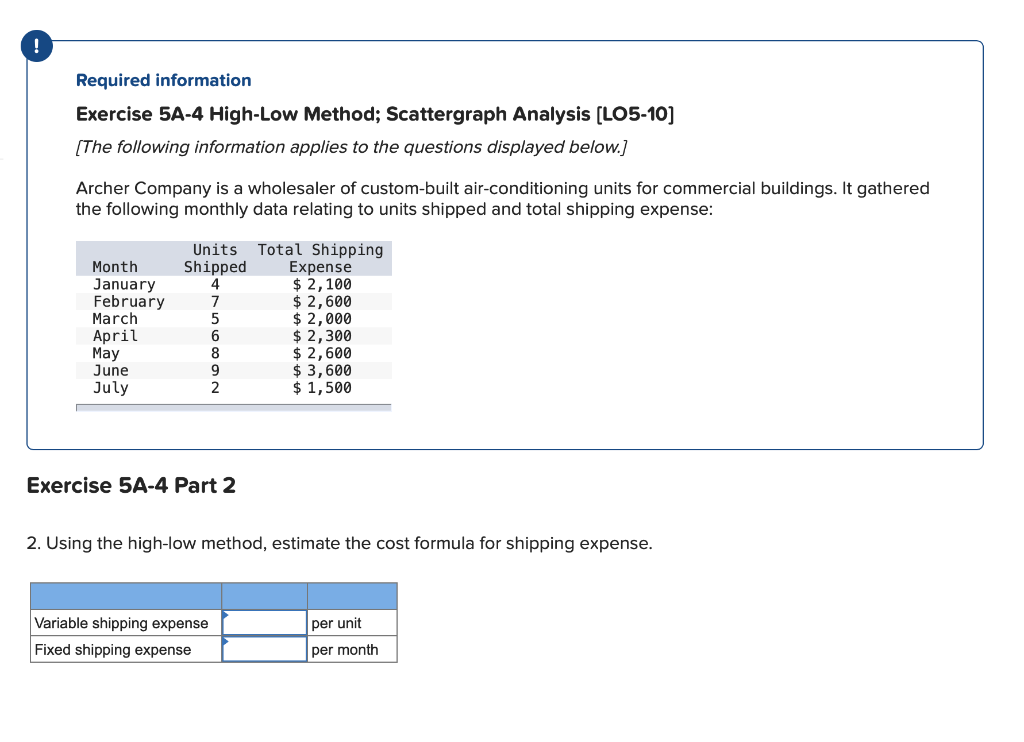Click inside the Fixed shipping expense input box

263,649
